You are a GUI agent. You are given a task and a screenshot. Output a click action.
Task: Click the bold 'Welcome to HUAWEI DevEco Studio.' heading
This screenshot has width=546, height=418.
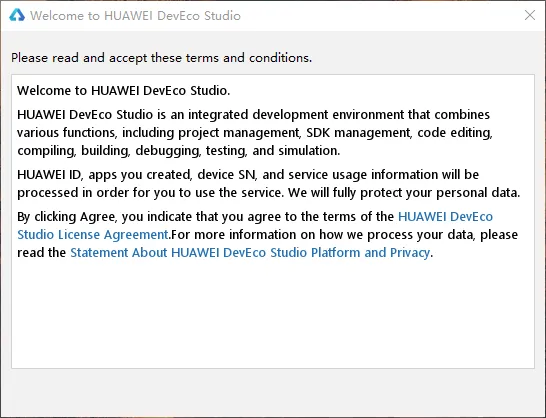pos(124,91)
